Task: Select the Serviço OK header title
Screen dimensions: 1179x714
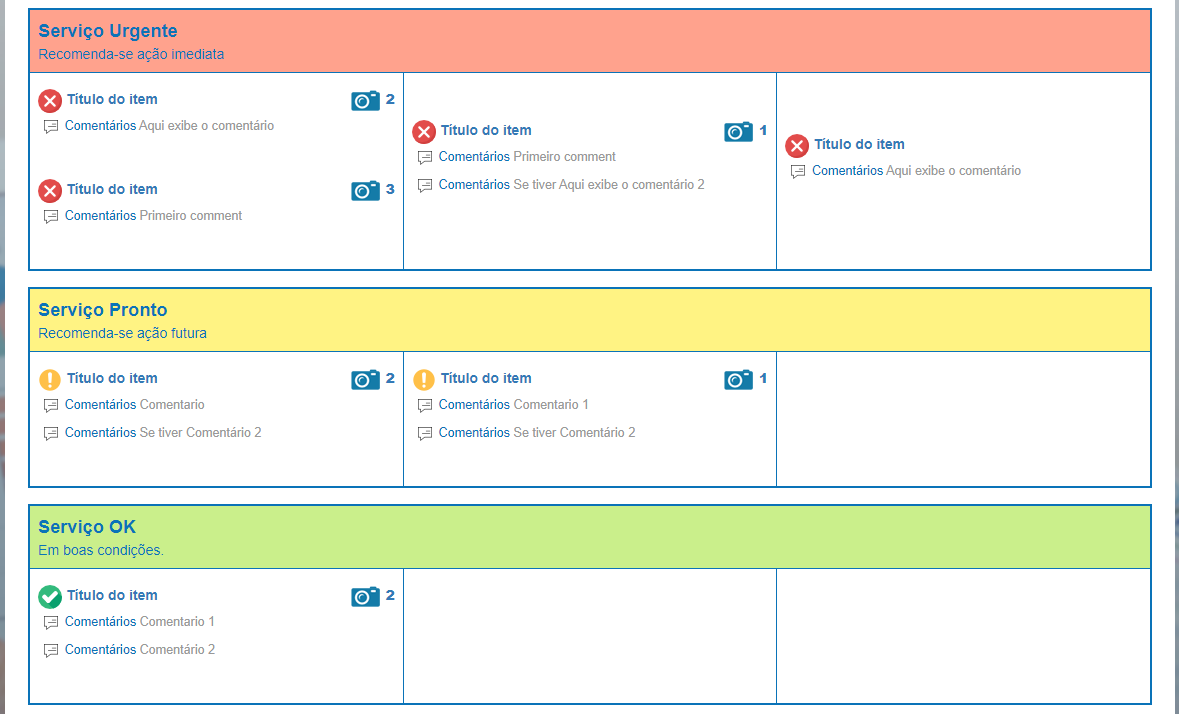Action: tap(87, 527)
